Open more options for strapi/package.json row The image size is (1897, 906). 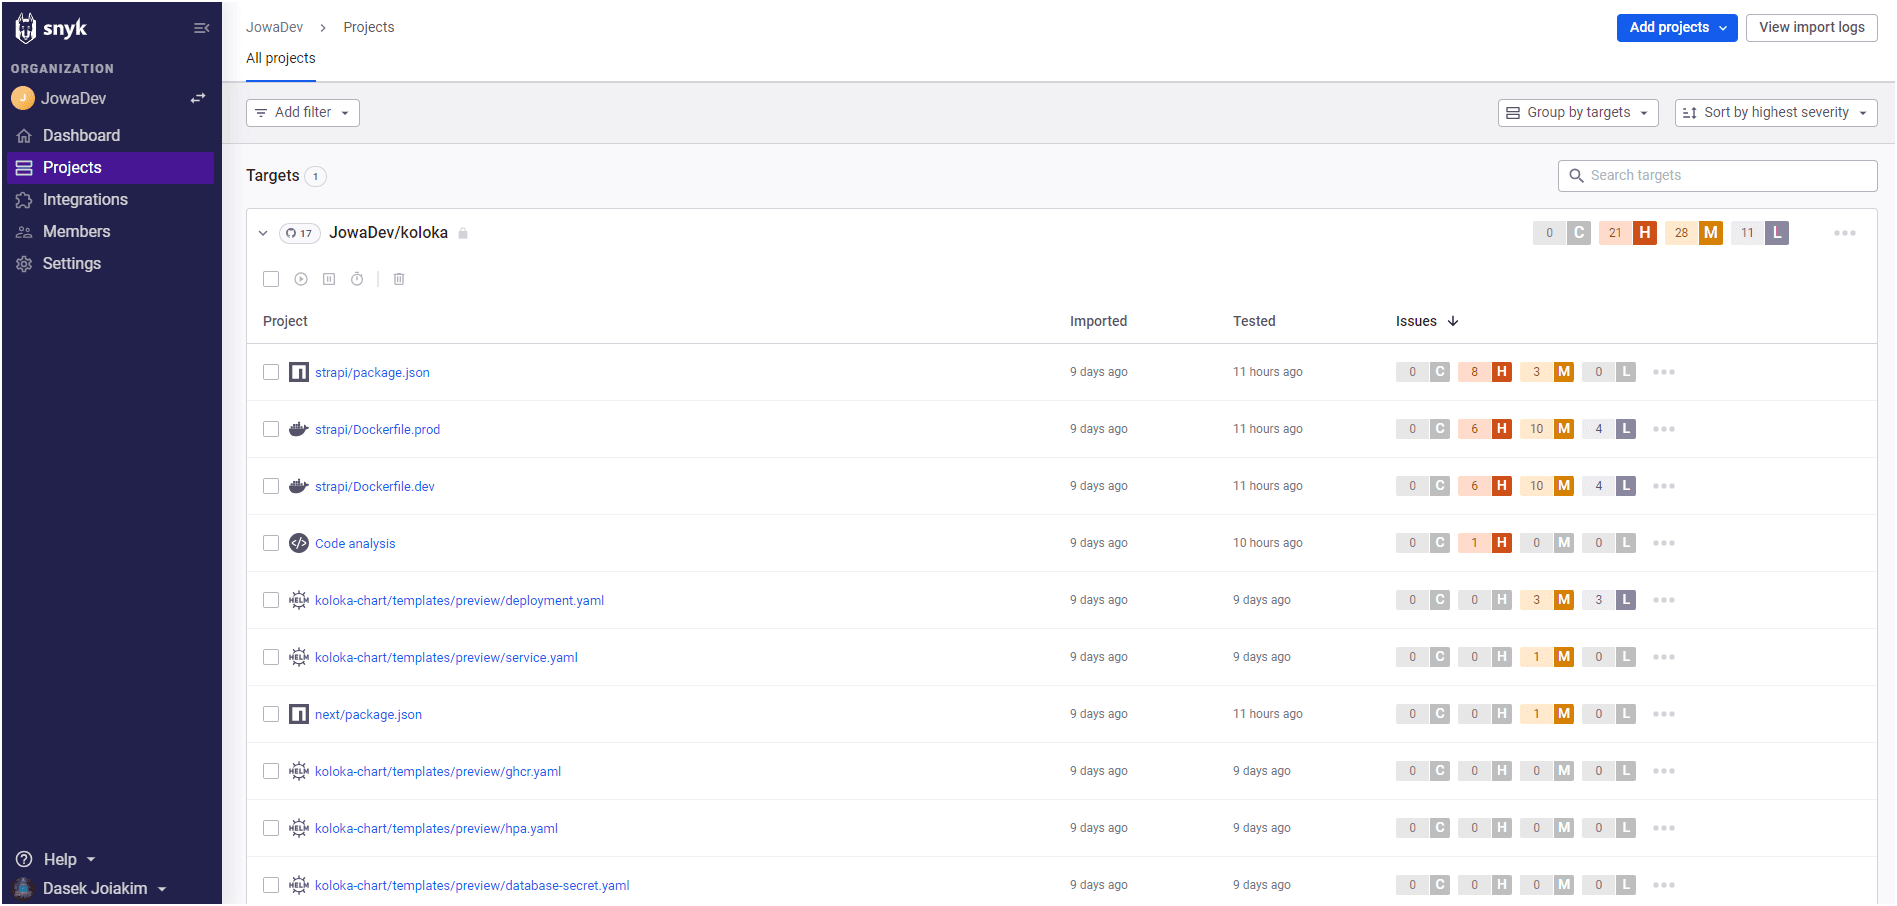[1664, 372]
